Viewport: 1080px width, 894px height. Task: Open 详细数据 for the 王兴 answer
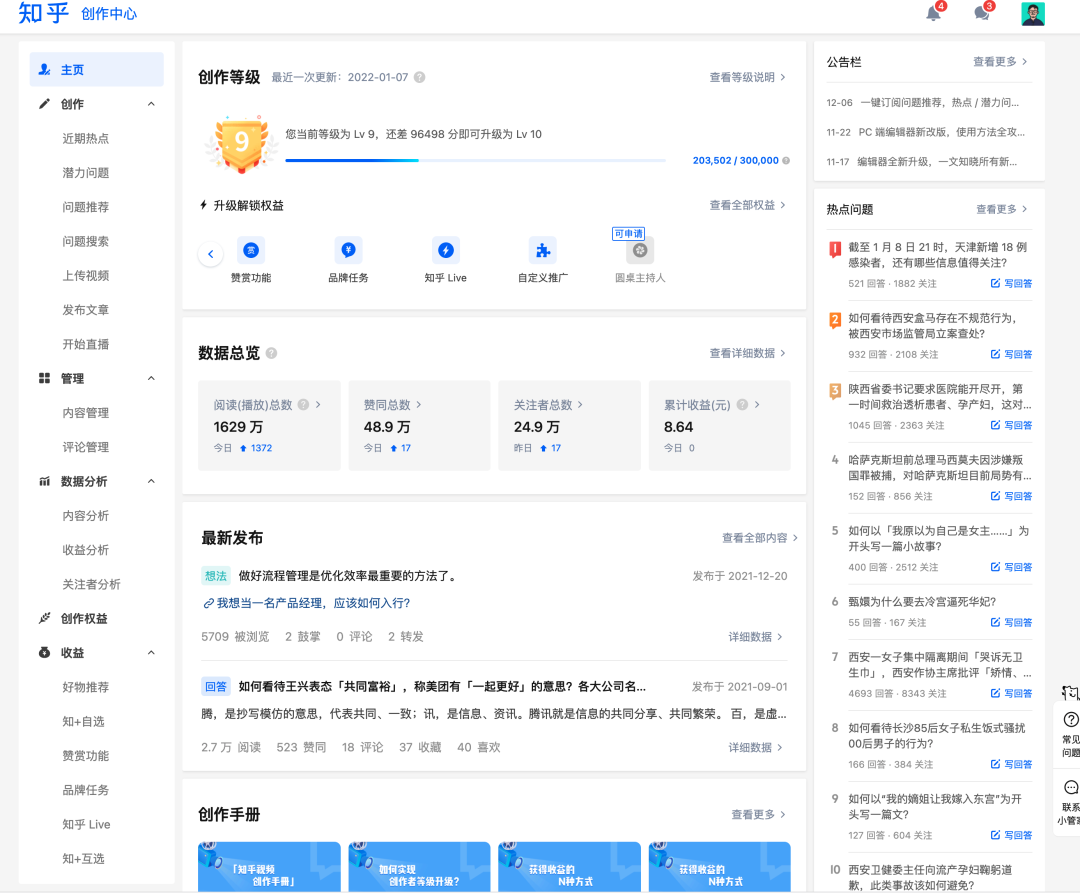pyautogui.click(x=756, y=747)
